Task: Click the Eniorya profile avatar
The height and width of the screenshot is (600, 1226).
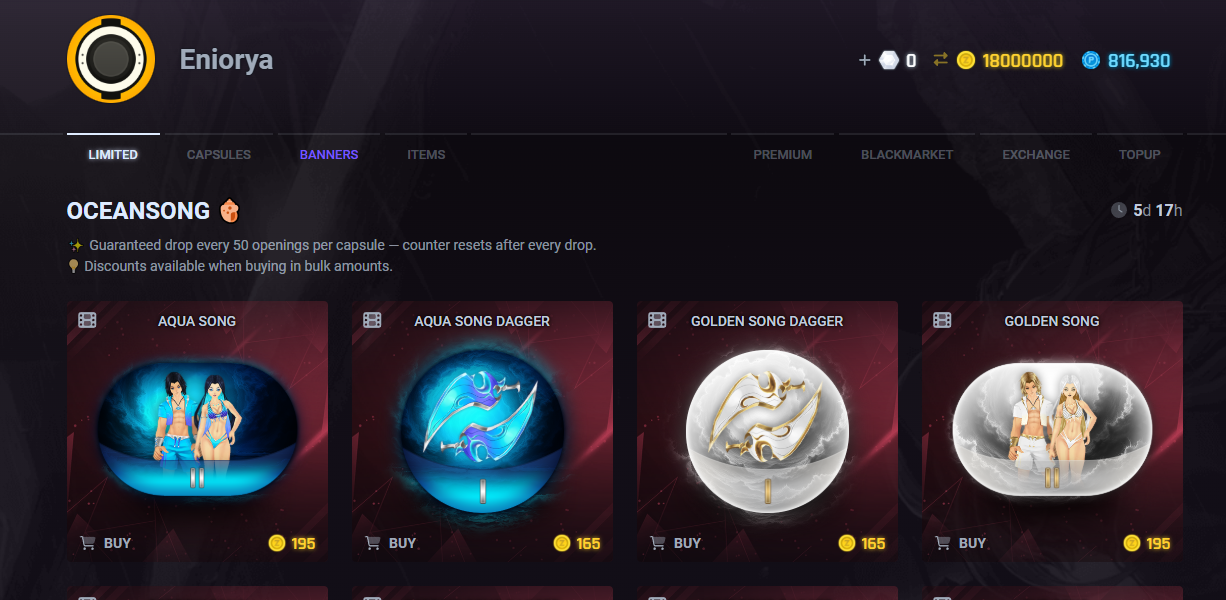Action: click(111, 59)
